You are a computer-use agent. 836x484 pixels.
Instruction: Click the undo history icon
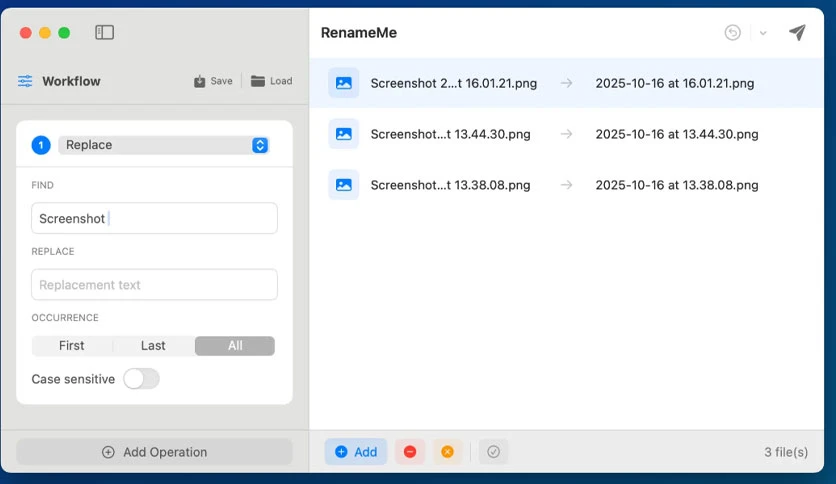[x=733, y=33]
